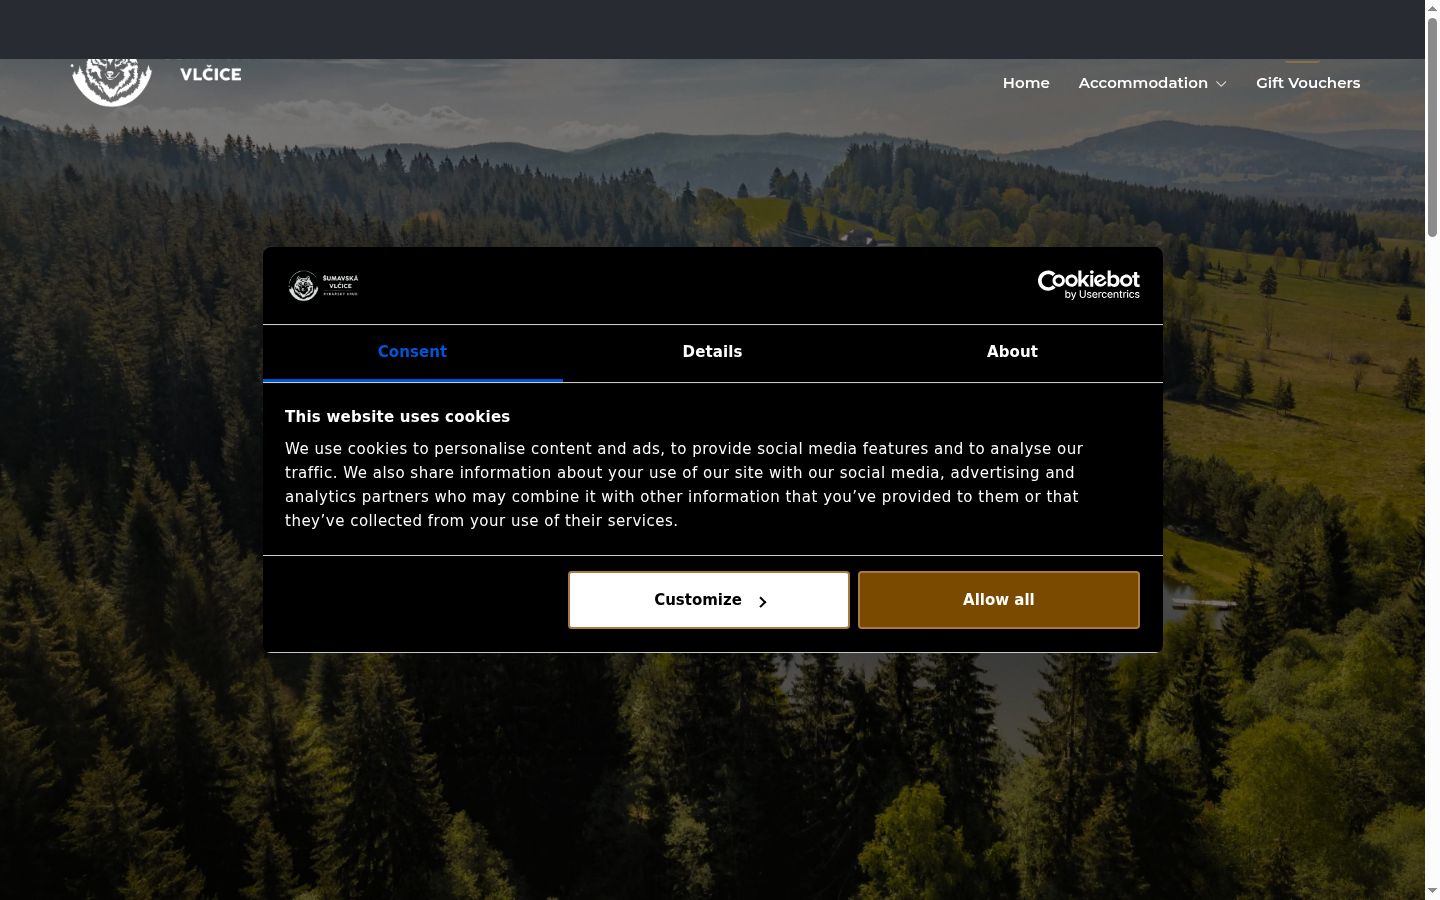
Task: Click the scrollbar up arrow
Action: [1432, 8]
